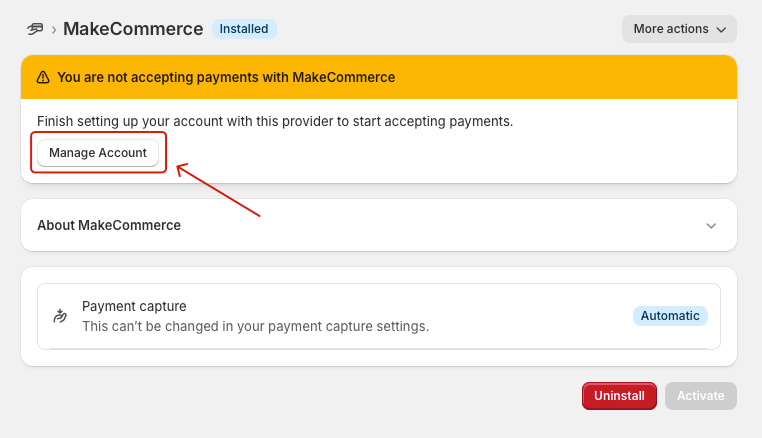This screenshot has width=762, height=438.
Task: Click the payments breadcrumb icon beside MakeCommerce
Action: point(35,29)
